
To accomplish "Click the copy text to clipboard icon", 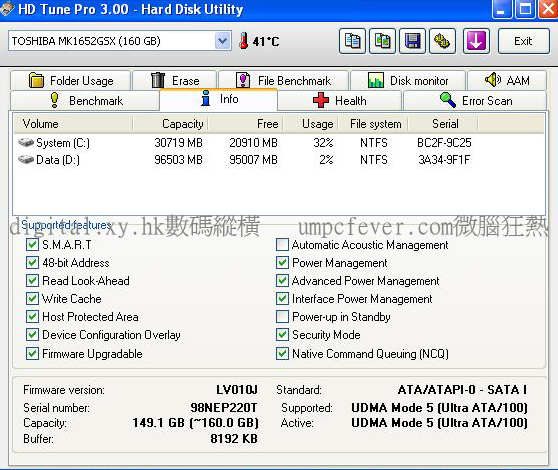I will (x=352, y=41).
